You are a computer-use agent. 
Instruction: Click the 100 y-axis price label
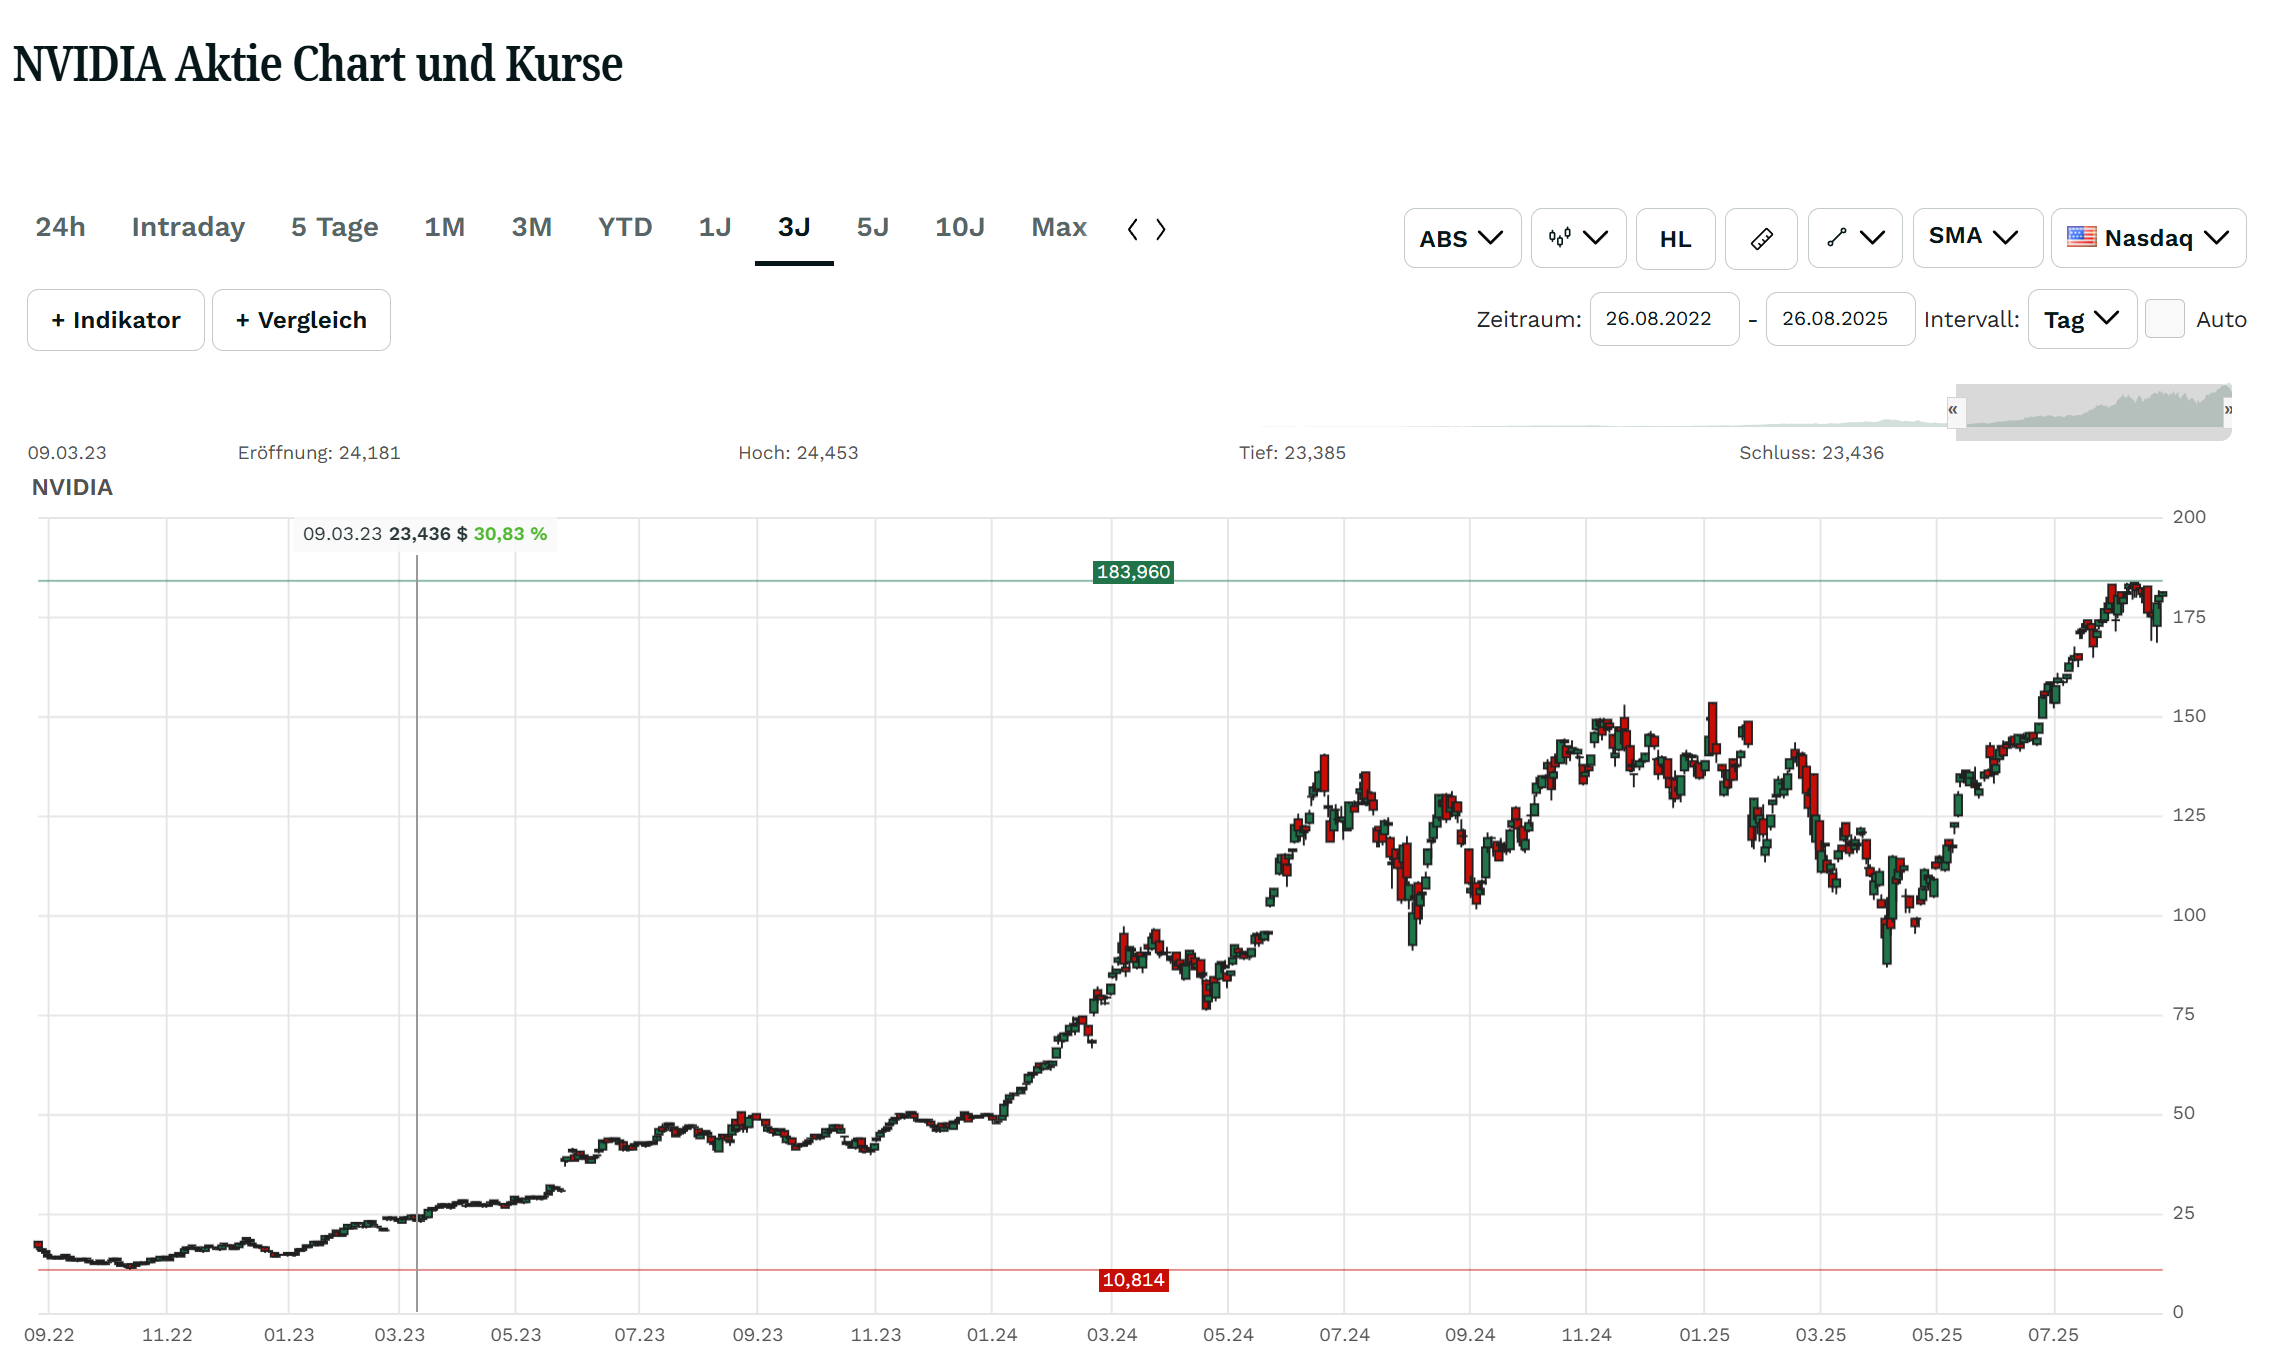[2189, 915]
